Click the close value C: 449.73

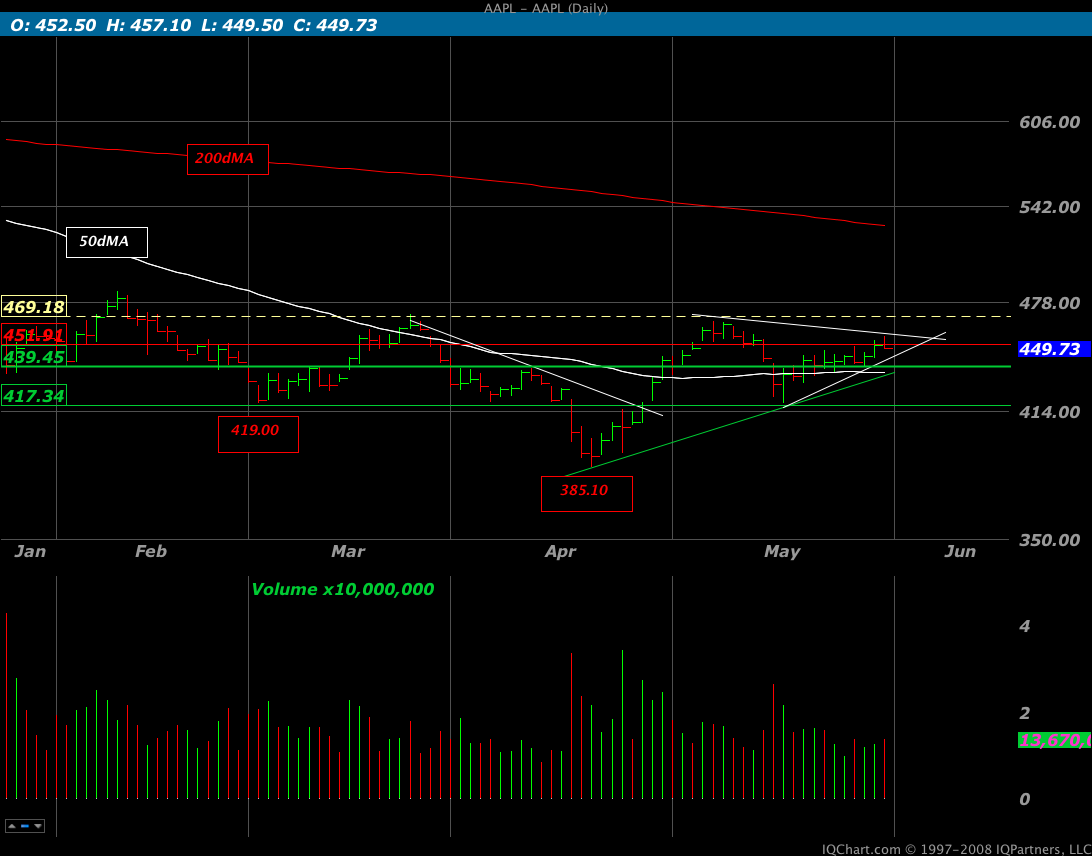click(336, 26)
